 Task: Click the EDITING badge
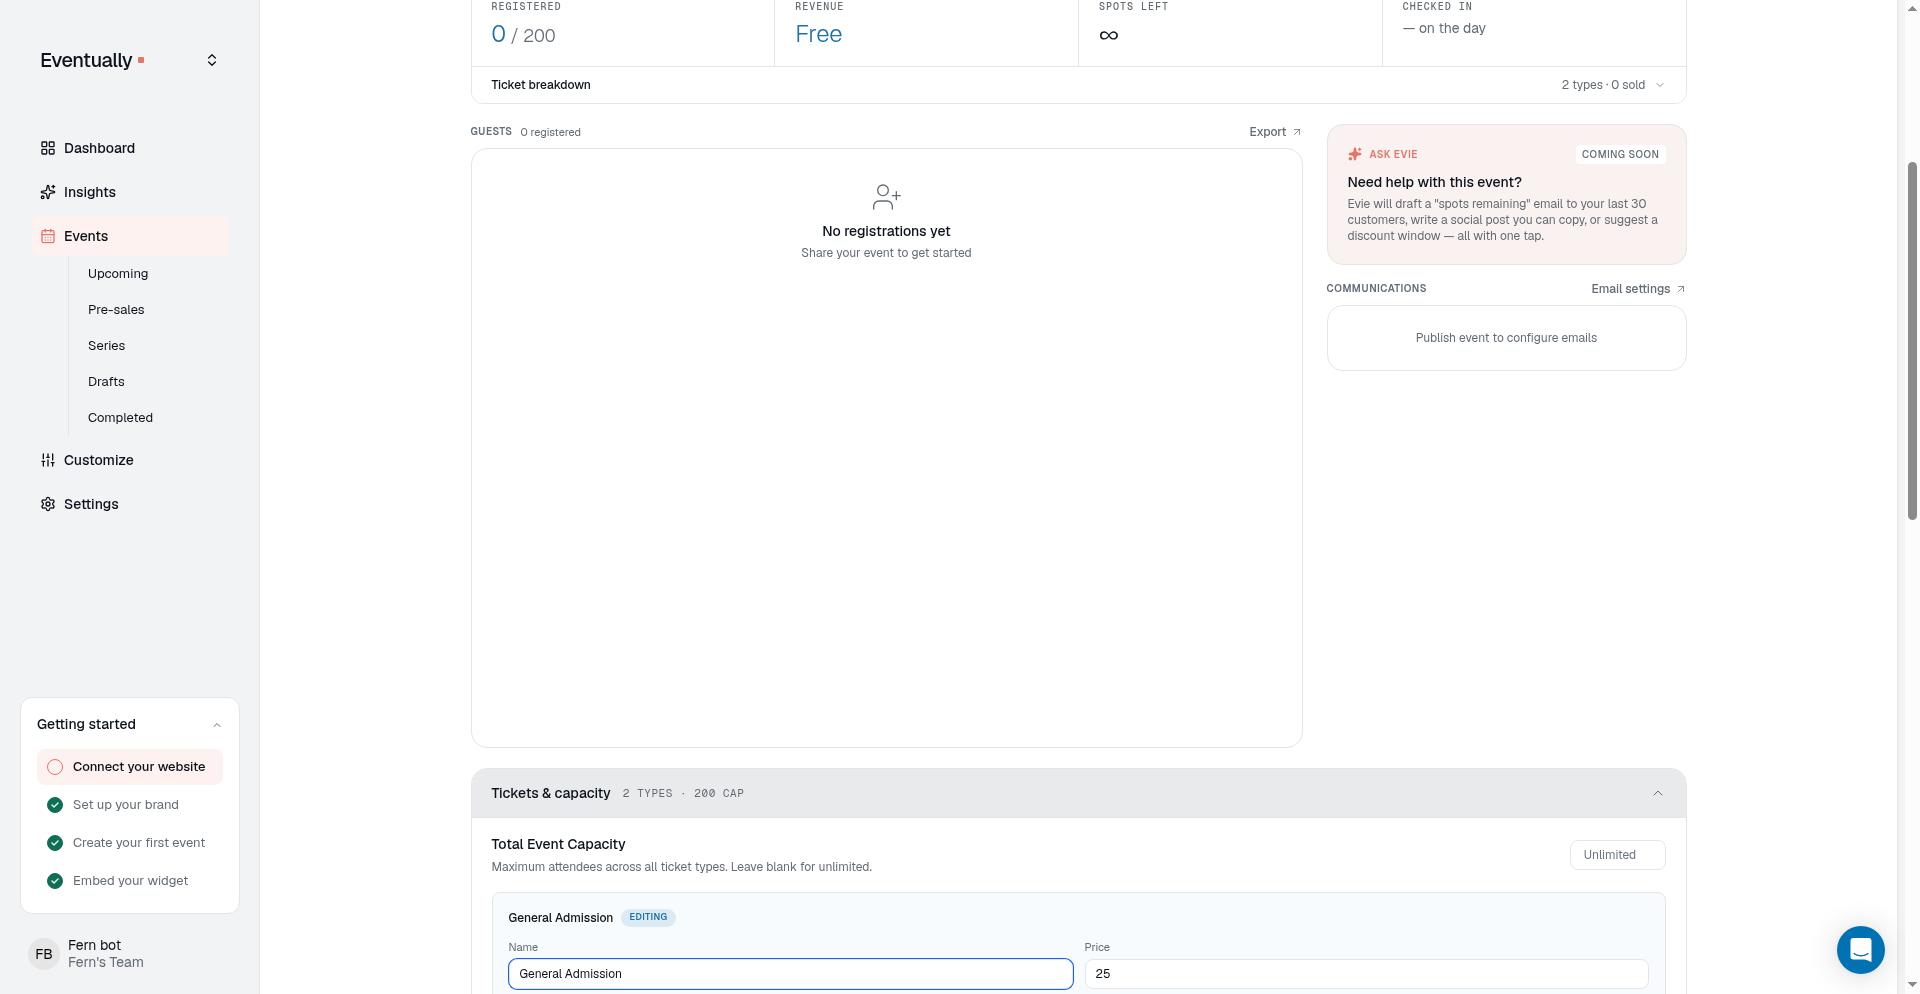pyautogui.click(x=648, y=917)
